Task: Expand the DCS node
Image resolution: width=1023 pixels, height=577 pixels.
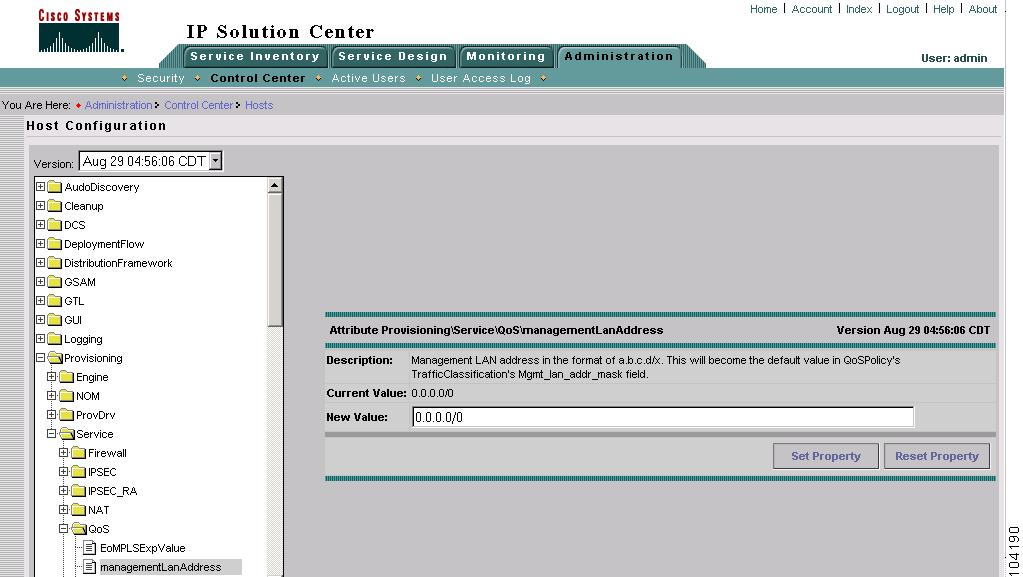Action: pos(40,225)
